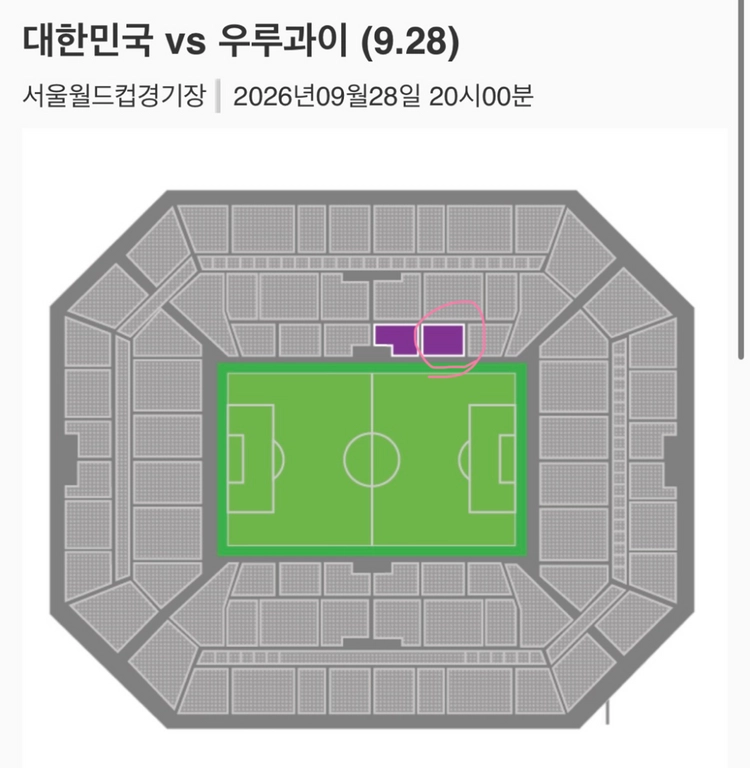The height and width of the screenshot is (768, 750).
Task: Click the dark notch in the west stand's outer tier
Action: point(72,459)
